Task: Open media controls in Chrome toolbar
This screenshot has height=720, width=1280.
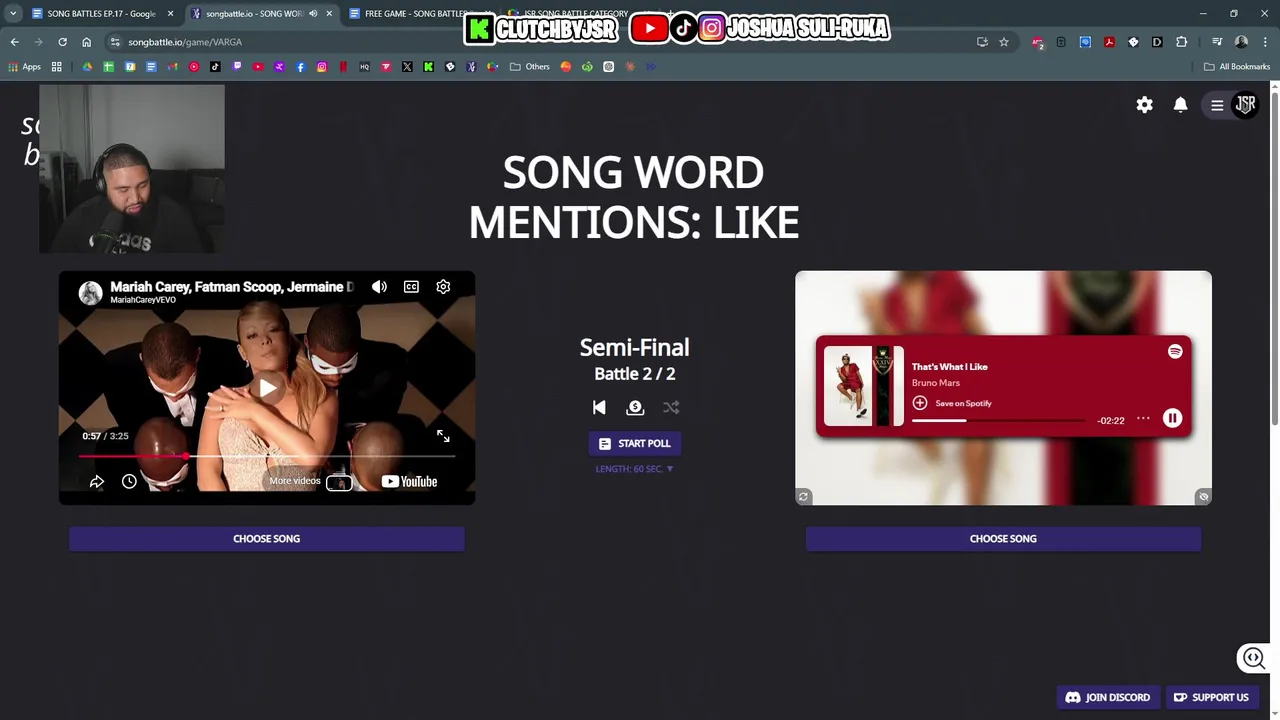Action: click(x=1217, y=42)
